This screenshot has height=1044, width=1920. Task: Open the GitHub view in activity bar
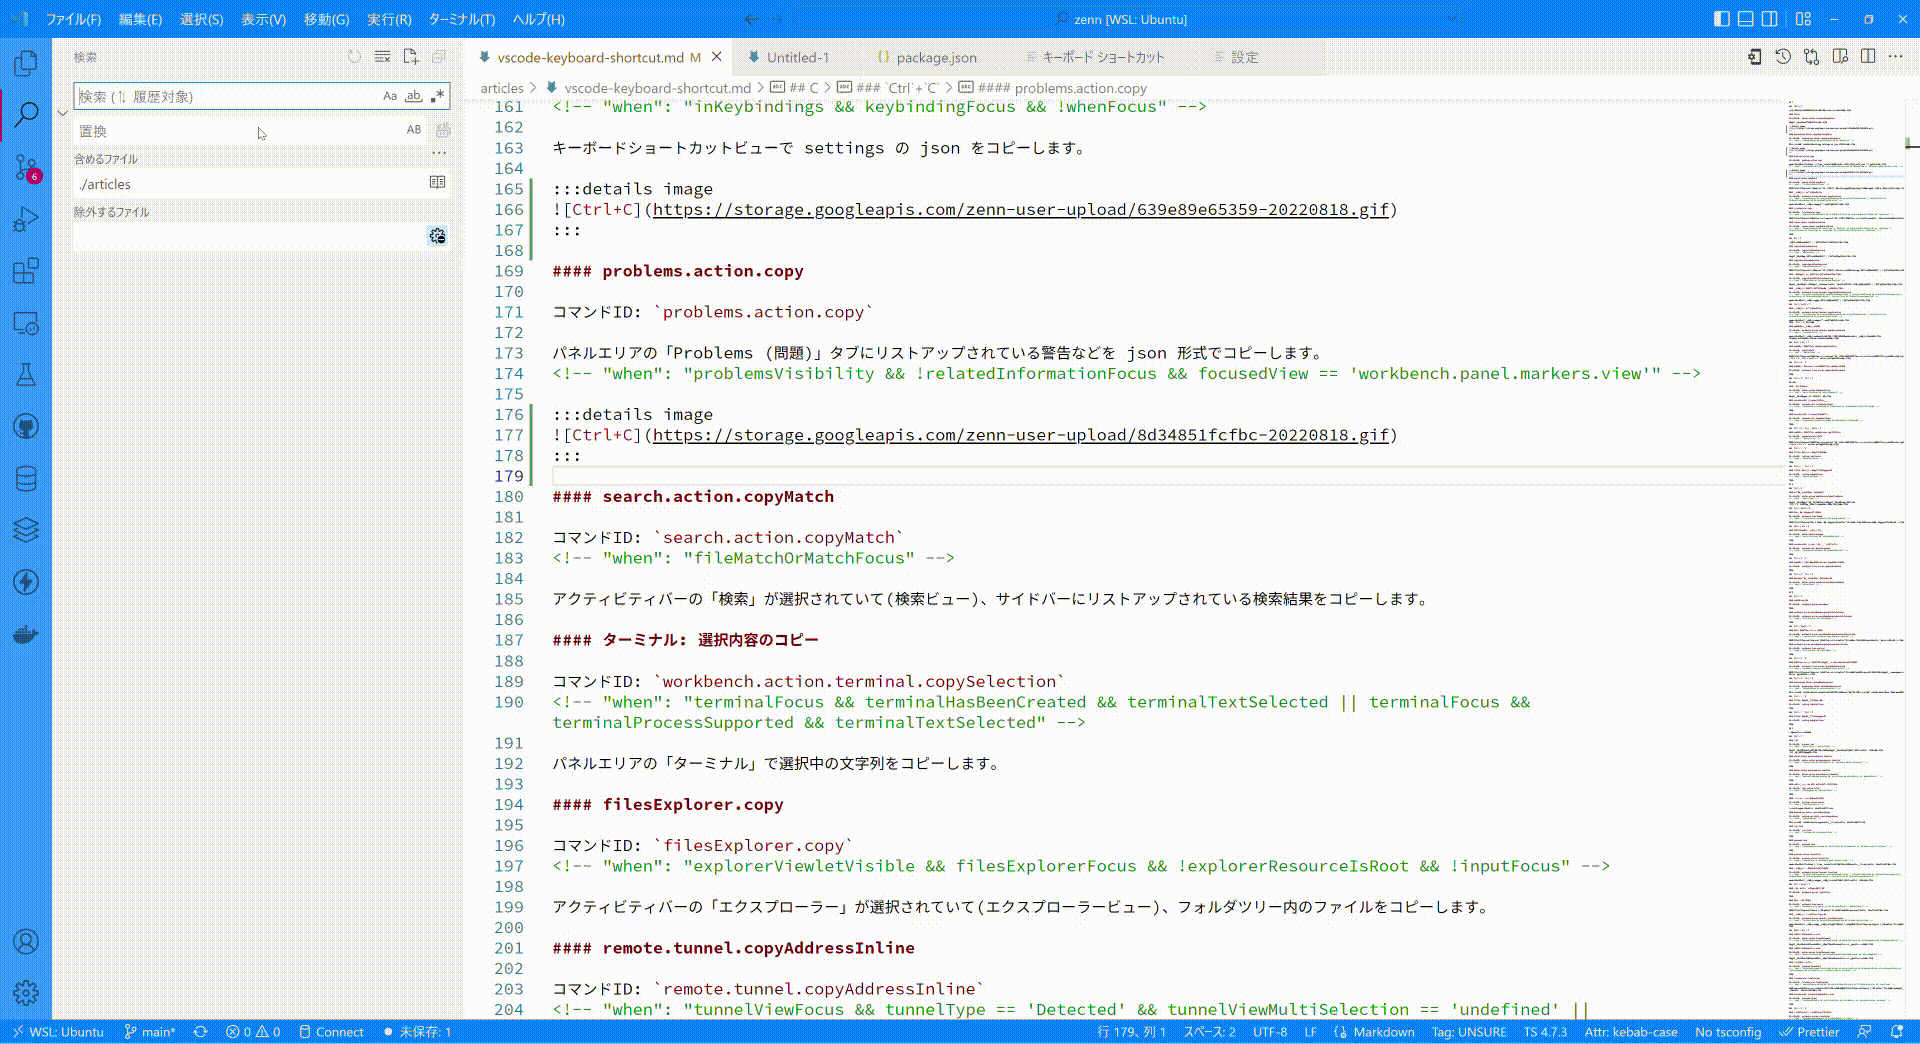(26, 427)
